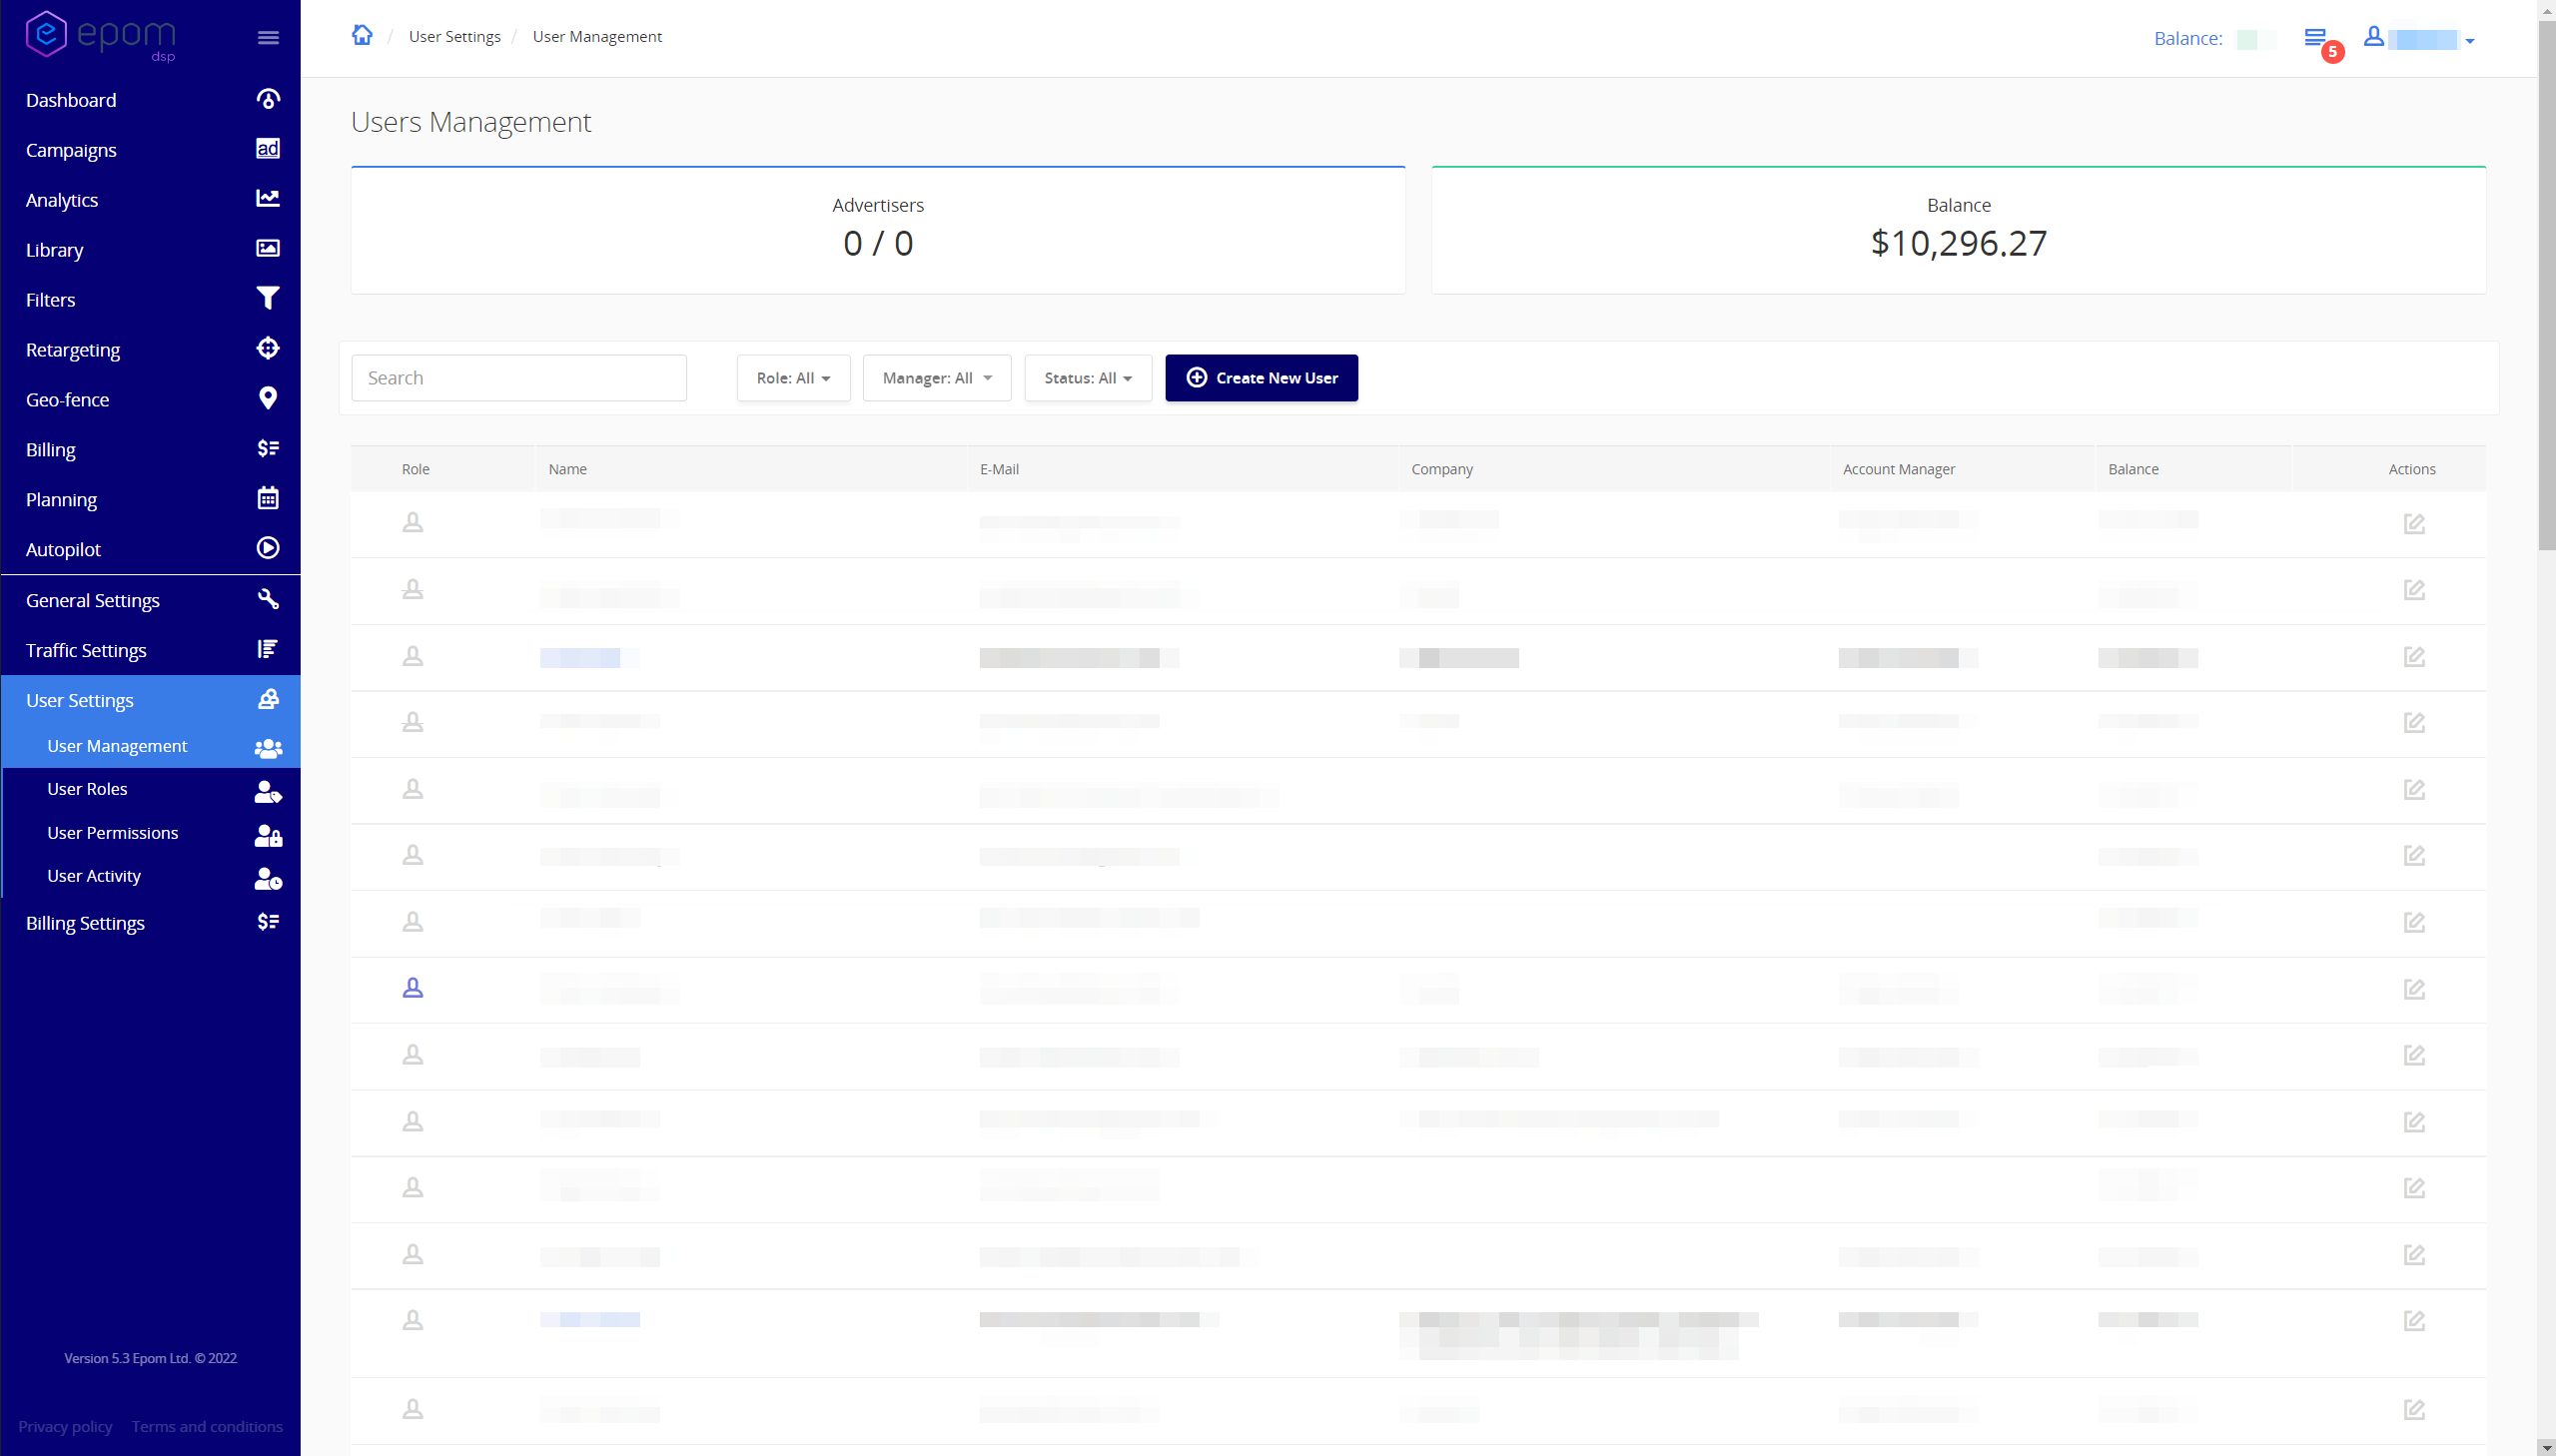Click the user profile icon at top right
Image resolution: width=2556 pixels, height=1456 pixels.
coord(2373,37)
